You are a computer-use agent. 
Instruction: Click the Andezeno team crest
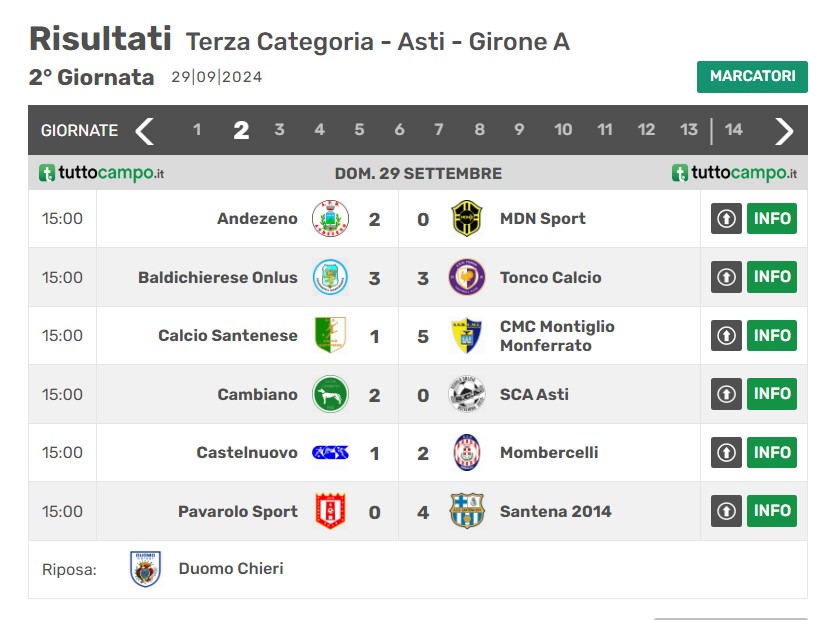tap(330, 219)
